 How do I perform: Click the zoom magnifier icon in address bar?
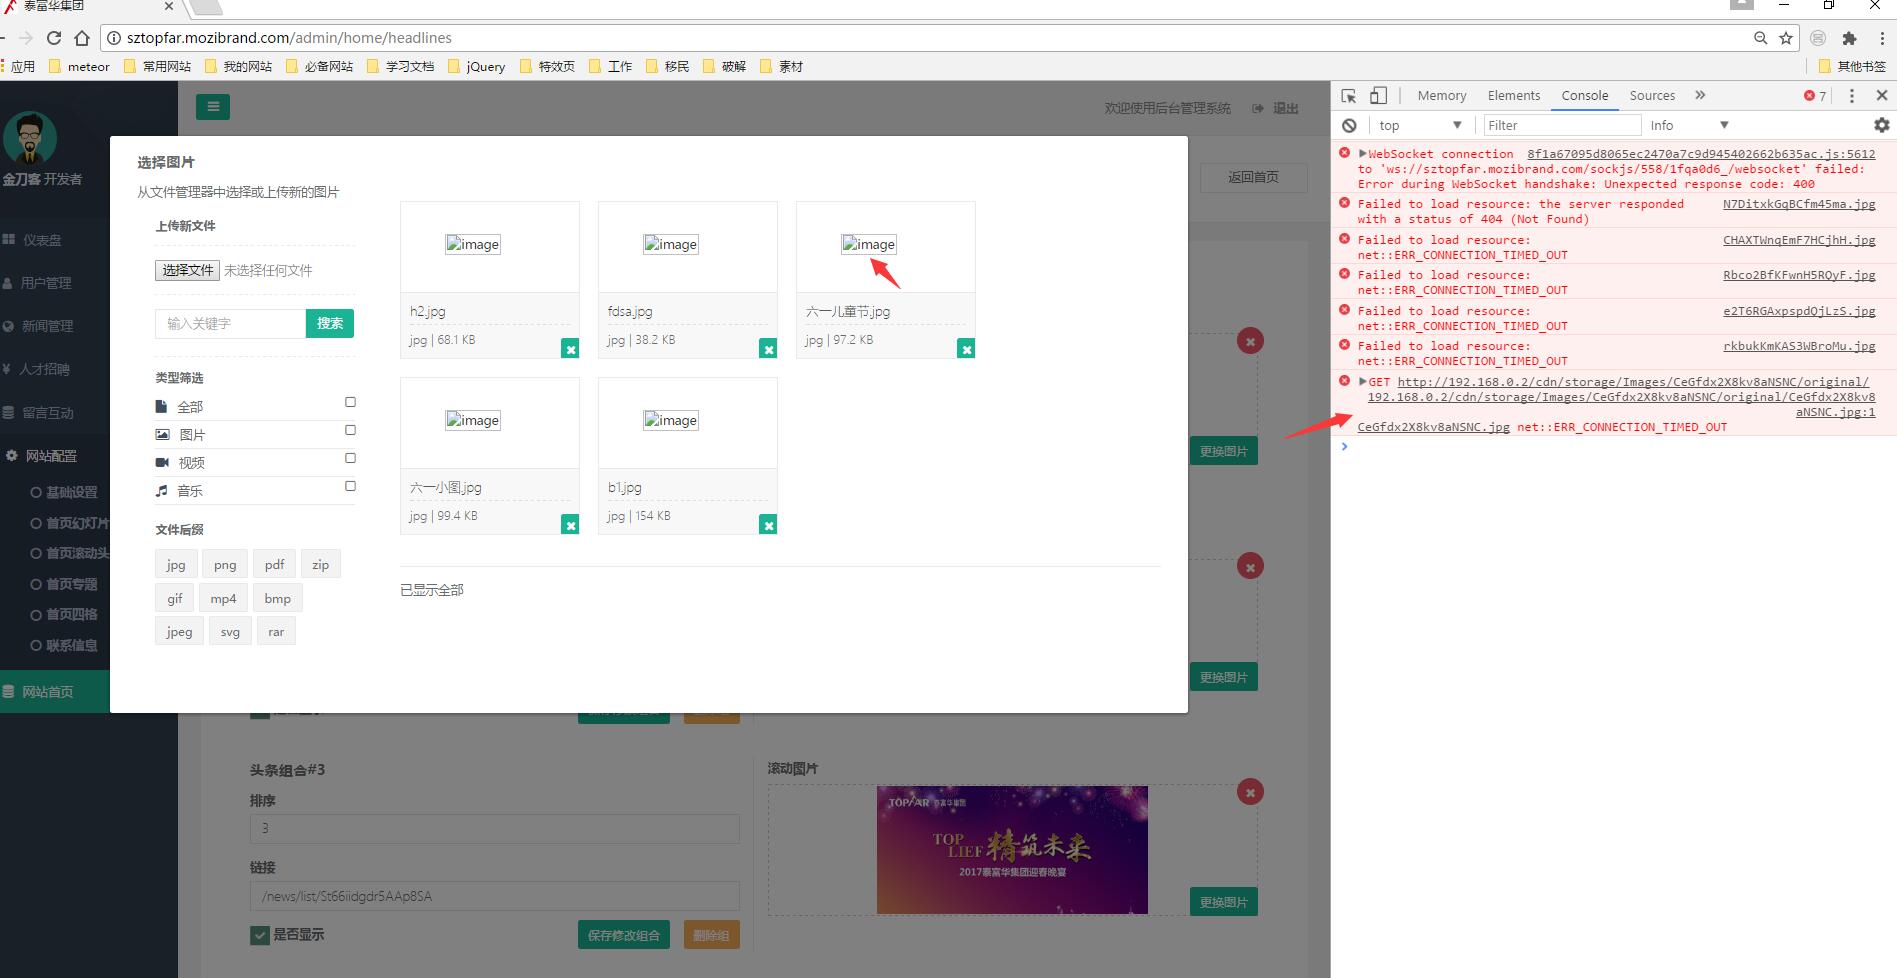pyautogui.click(x=1760, y=38)
